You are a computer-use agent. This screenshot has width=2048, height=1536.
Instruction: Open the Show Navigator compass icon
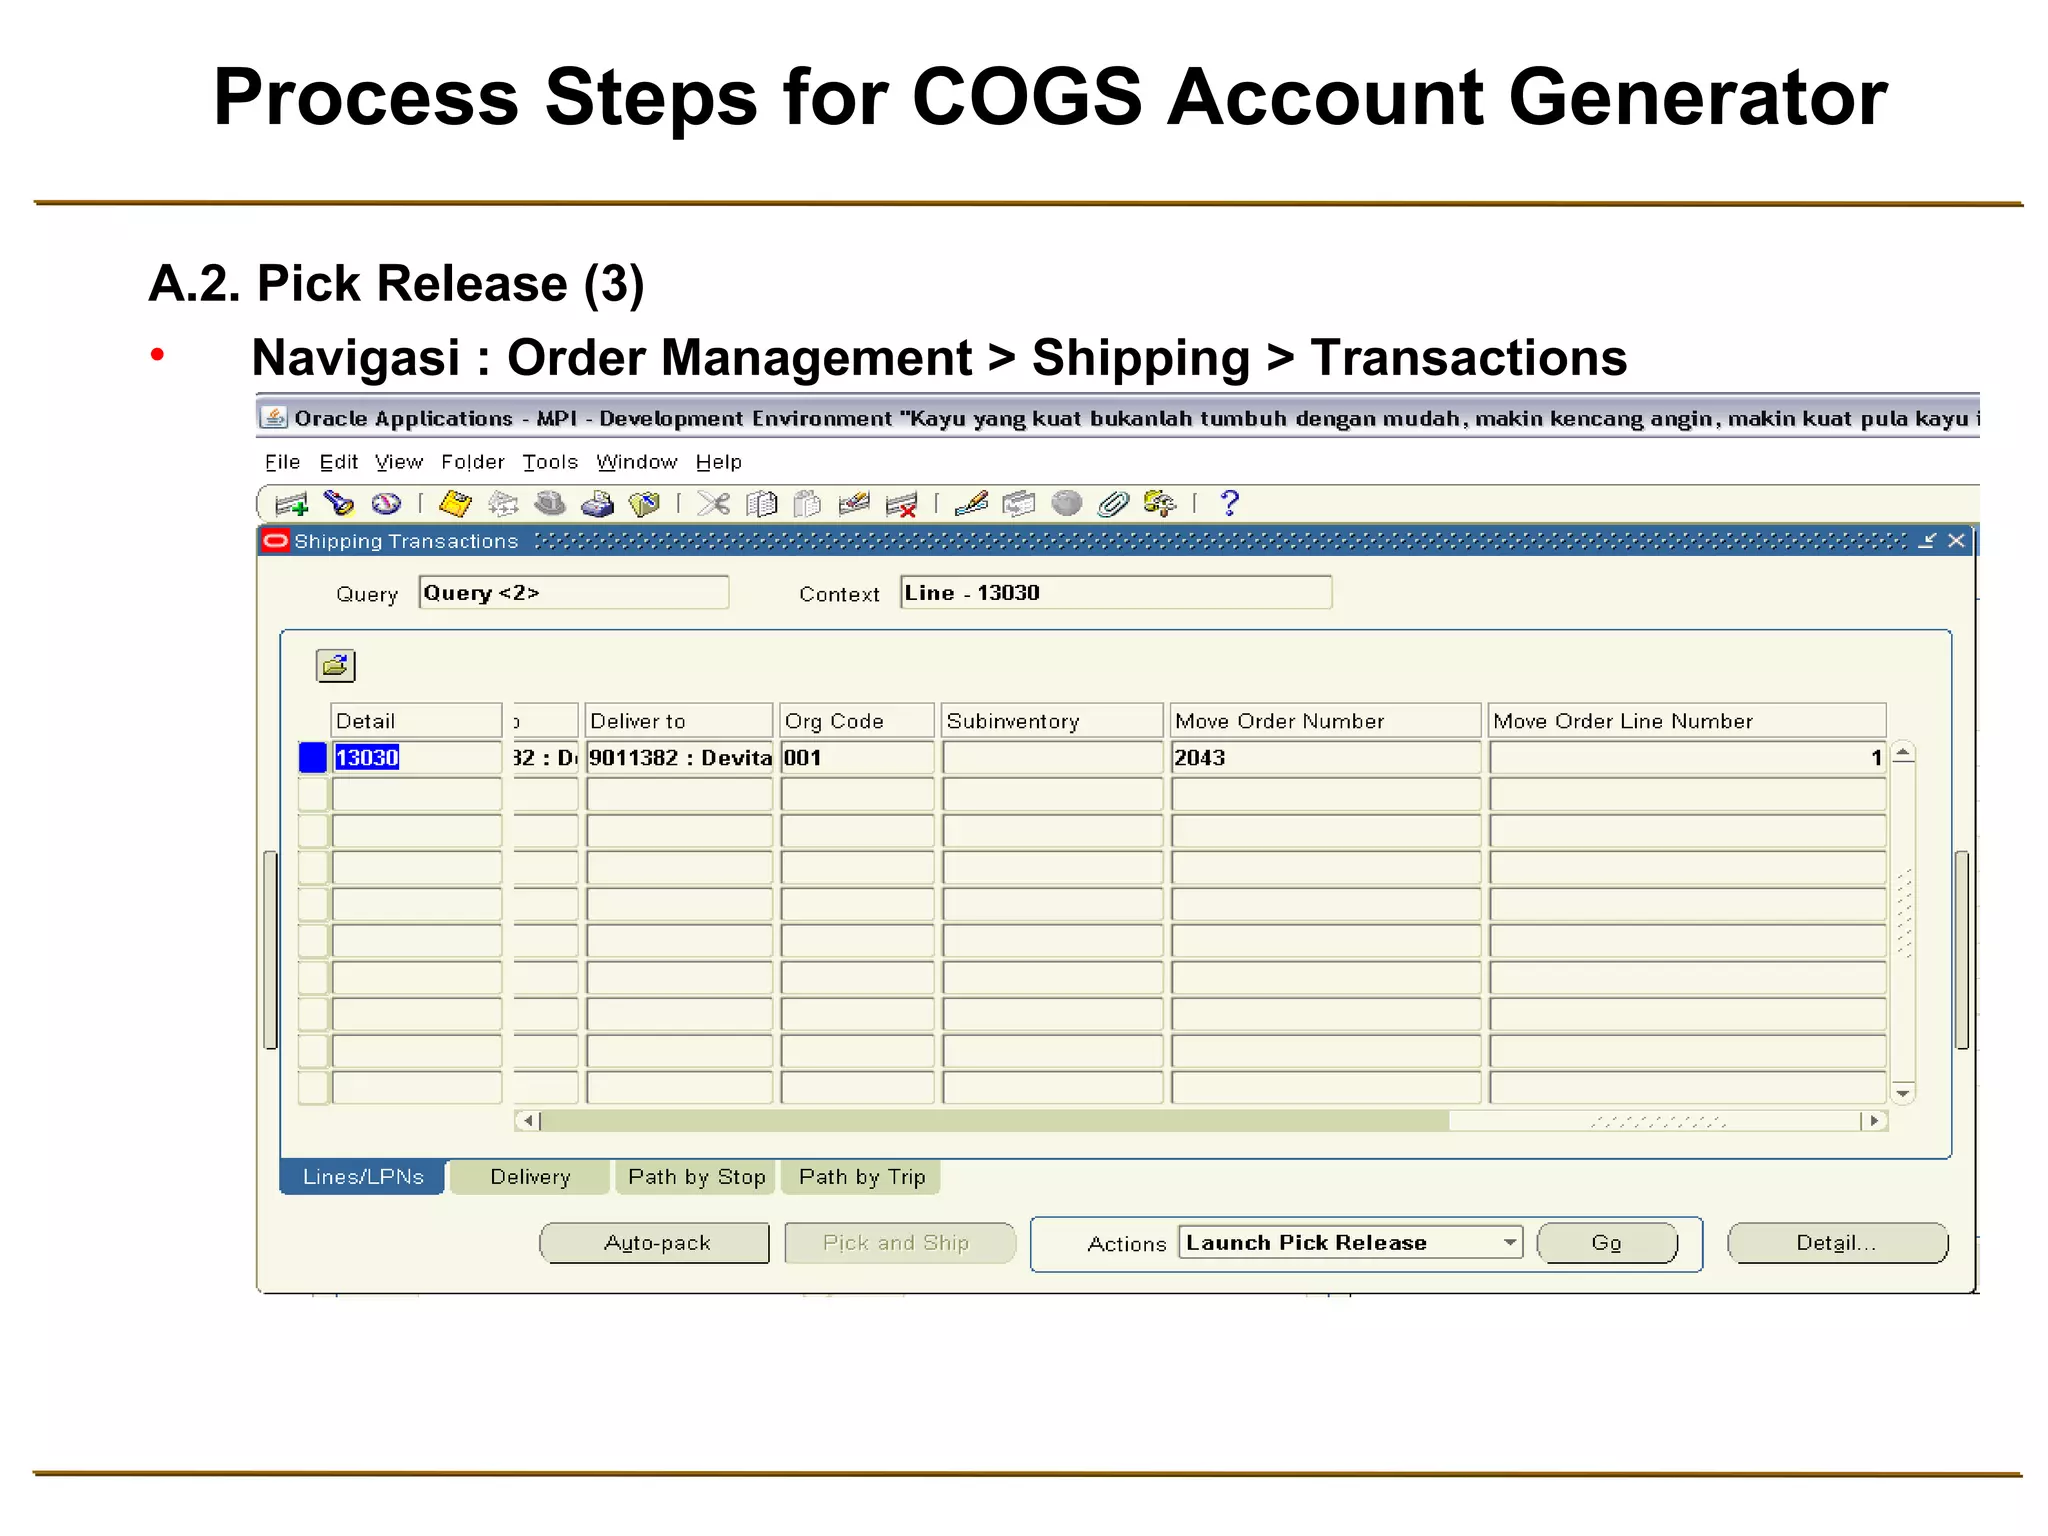pos(386,503)
